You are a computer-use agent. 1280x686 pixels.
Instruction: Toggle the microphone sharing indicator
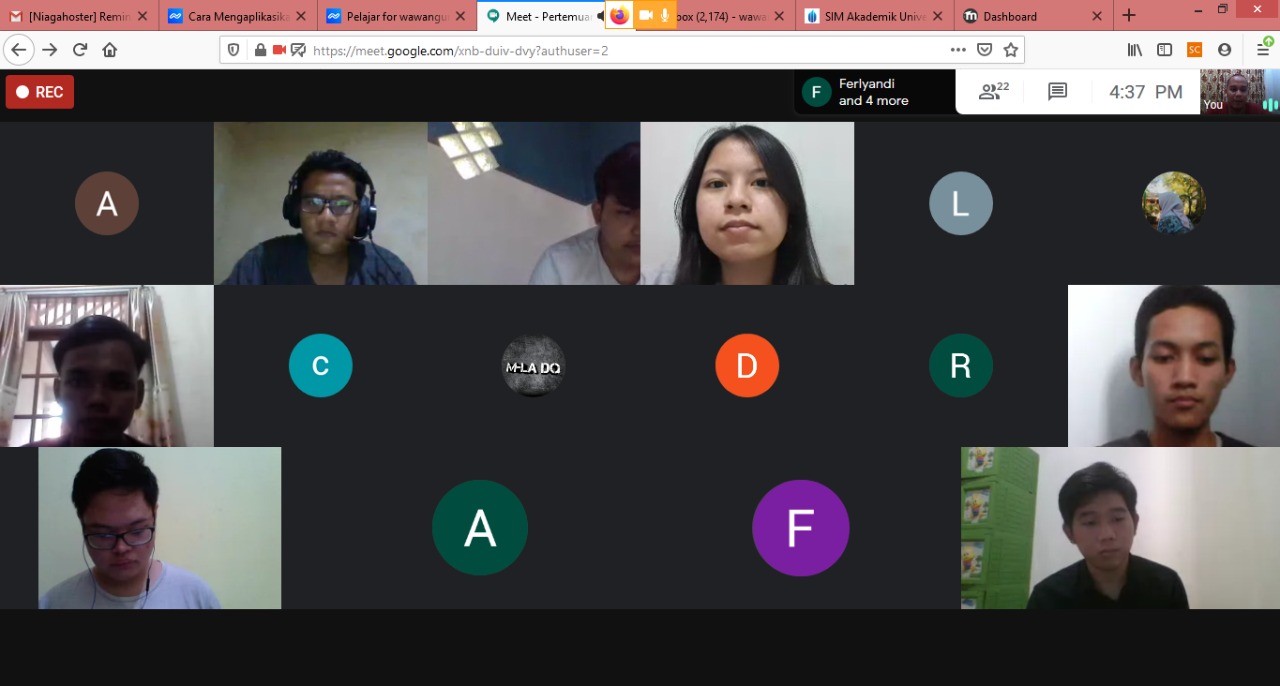click(x=665, y=16)
